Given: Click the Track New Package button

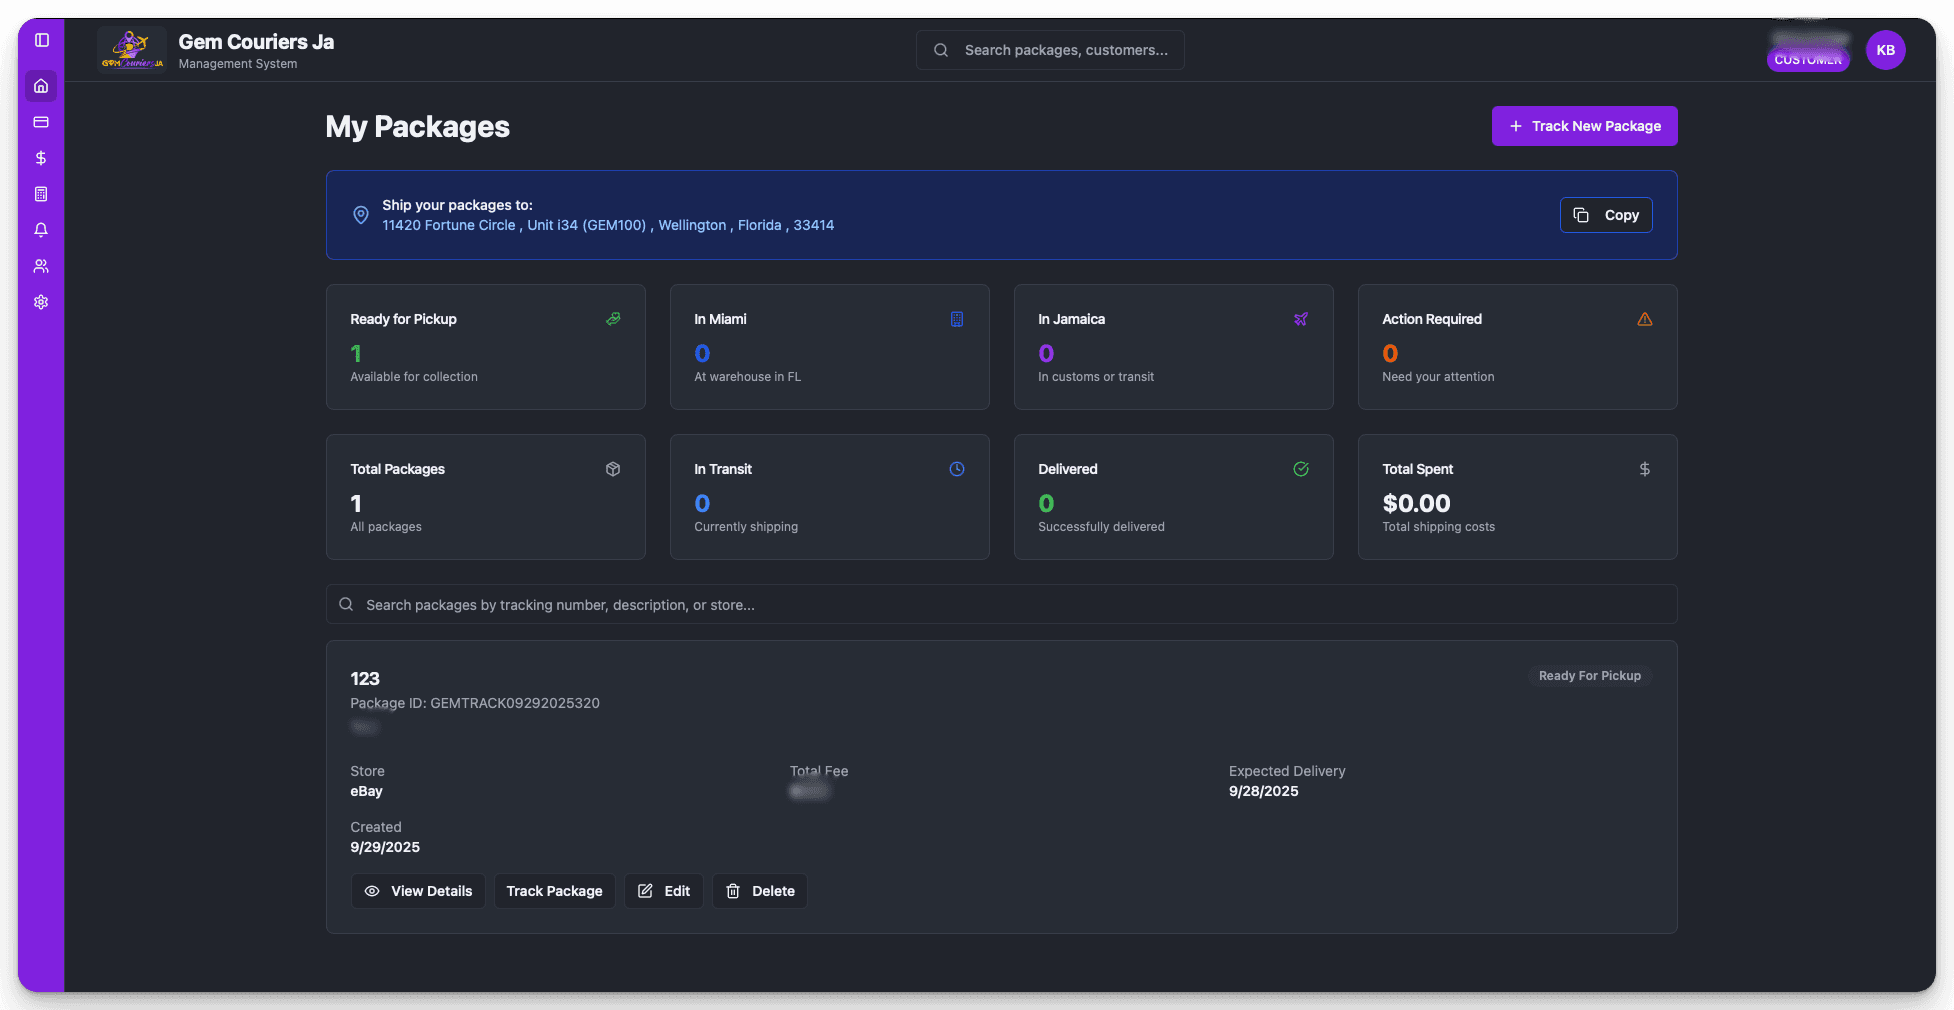Looking at the screenshot, I should click(x=1584, y=126).
